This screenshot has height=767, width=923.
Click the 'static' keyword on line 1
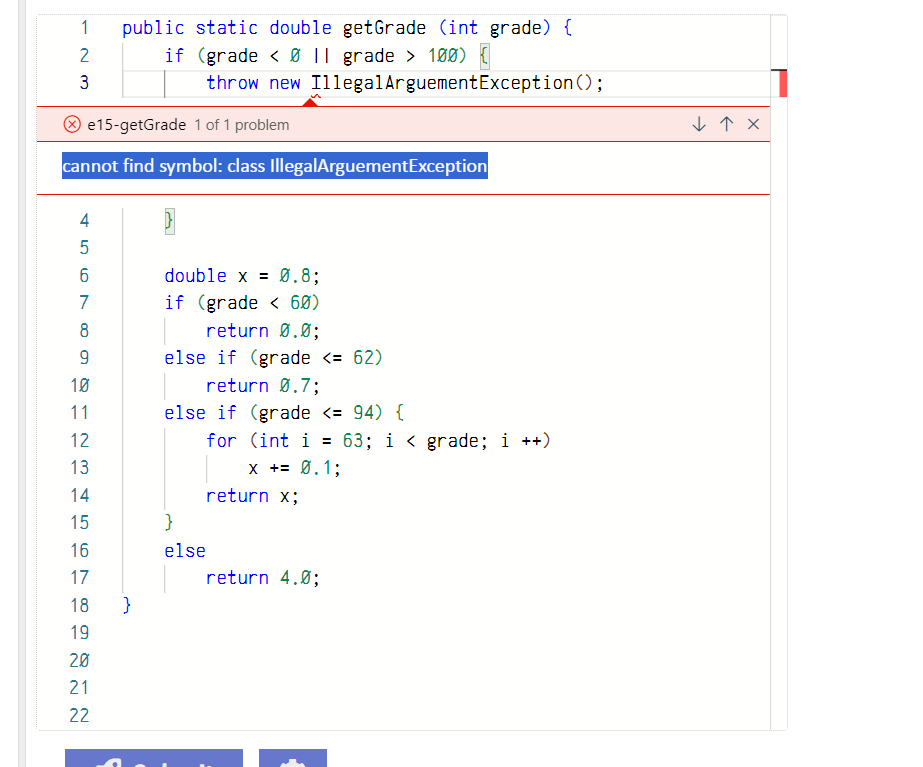coord(227,28)
